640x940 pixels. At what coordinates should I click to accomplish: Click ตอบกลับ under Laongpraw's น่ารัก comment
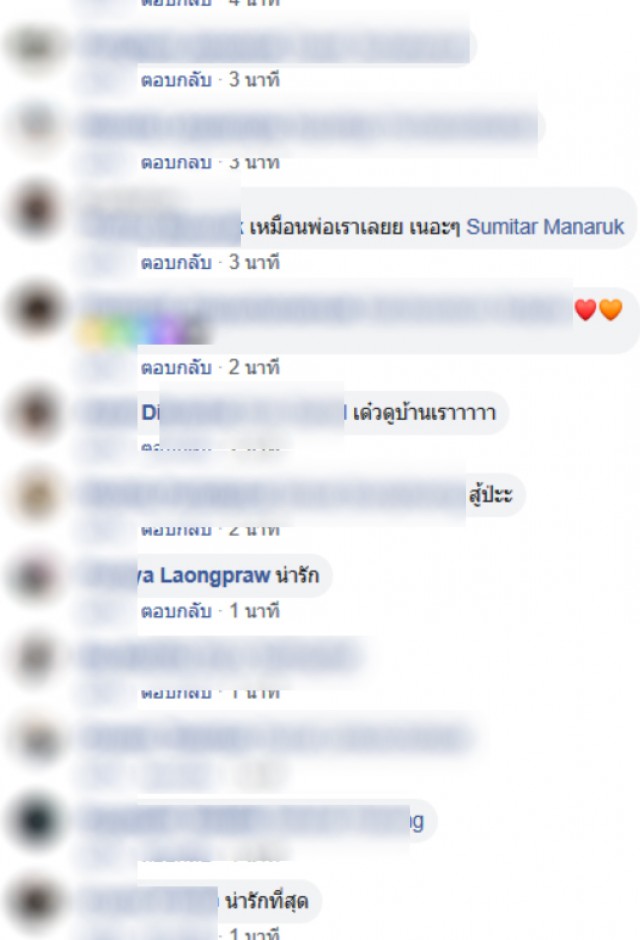(x=176, y=611)
